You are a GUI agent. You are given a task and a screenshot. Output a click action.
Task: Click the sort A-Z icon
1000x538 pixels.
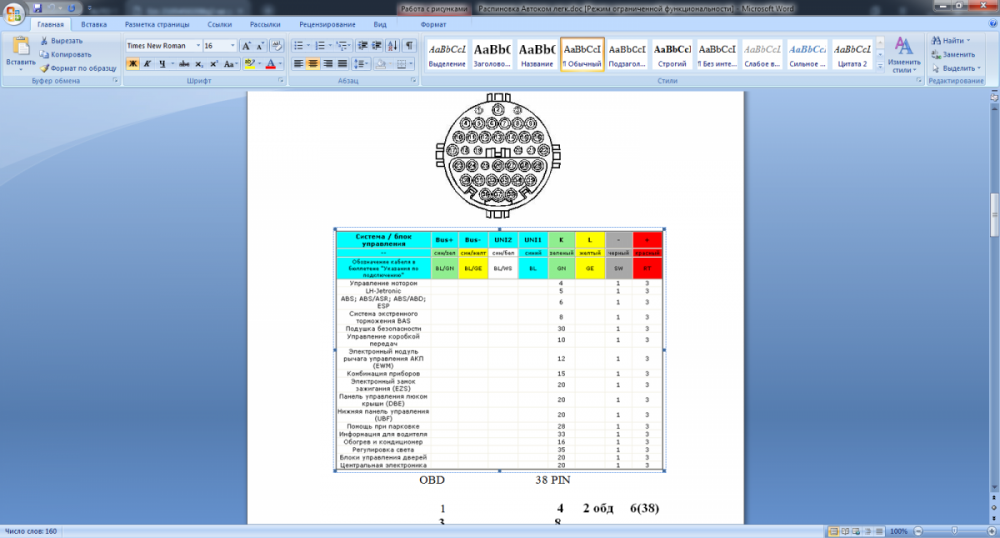[x=393, y=46]
